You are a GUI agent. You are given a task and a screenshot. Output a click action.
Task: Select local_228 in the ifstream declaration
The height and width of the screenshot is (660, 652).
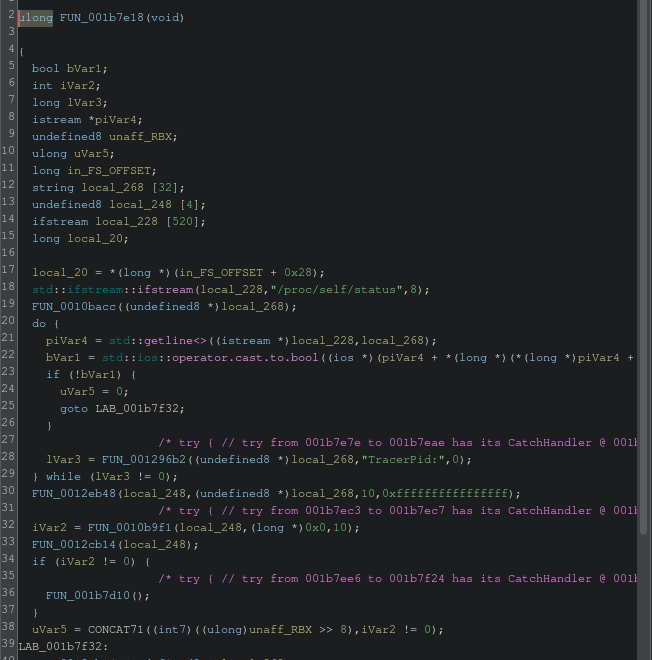point(126,221)
